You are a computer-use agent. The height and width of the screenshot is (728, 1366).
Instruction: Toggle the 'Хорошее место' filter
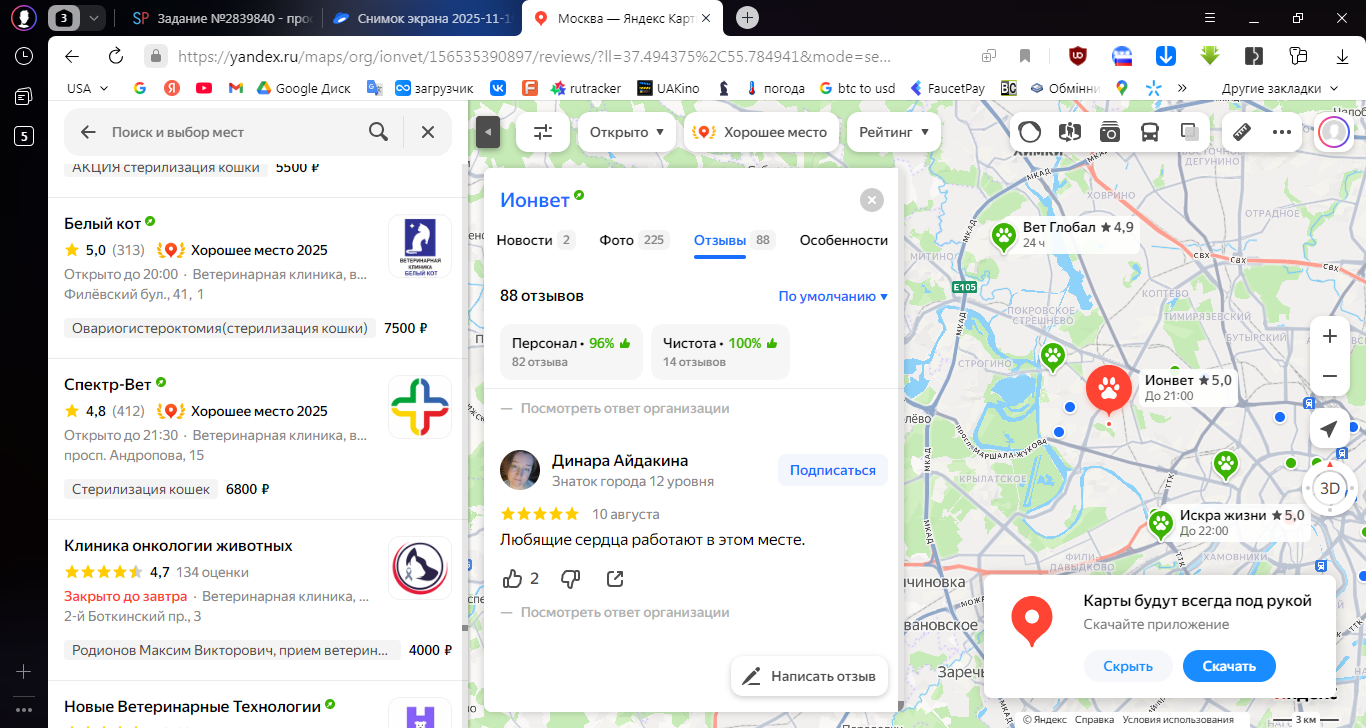coord(762,132)
